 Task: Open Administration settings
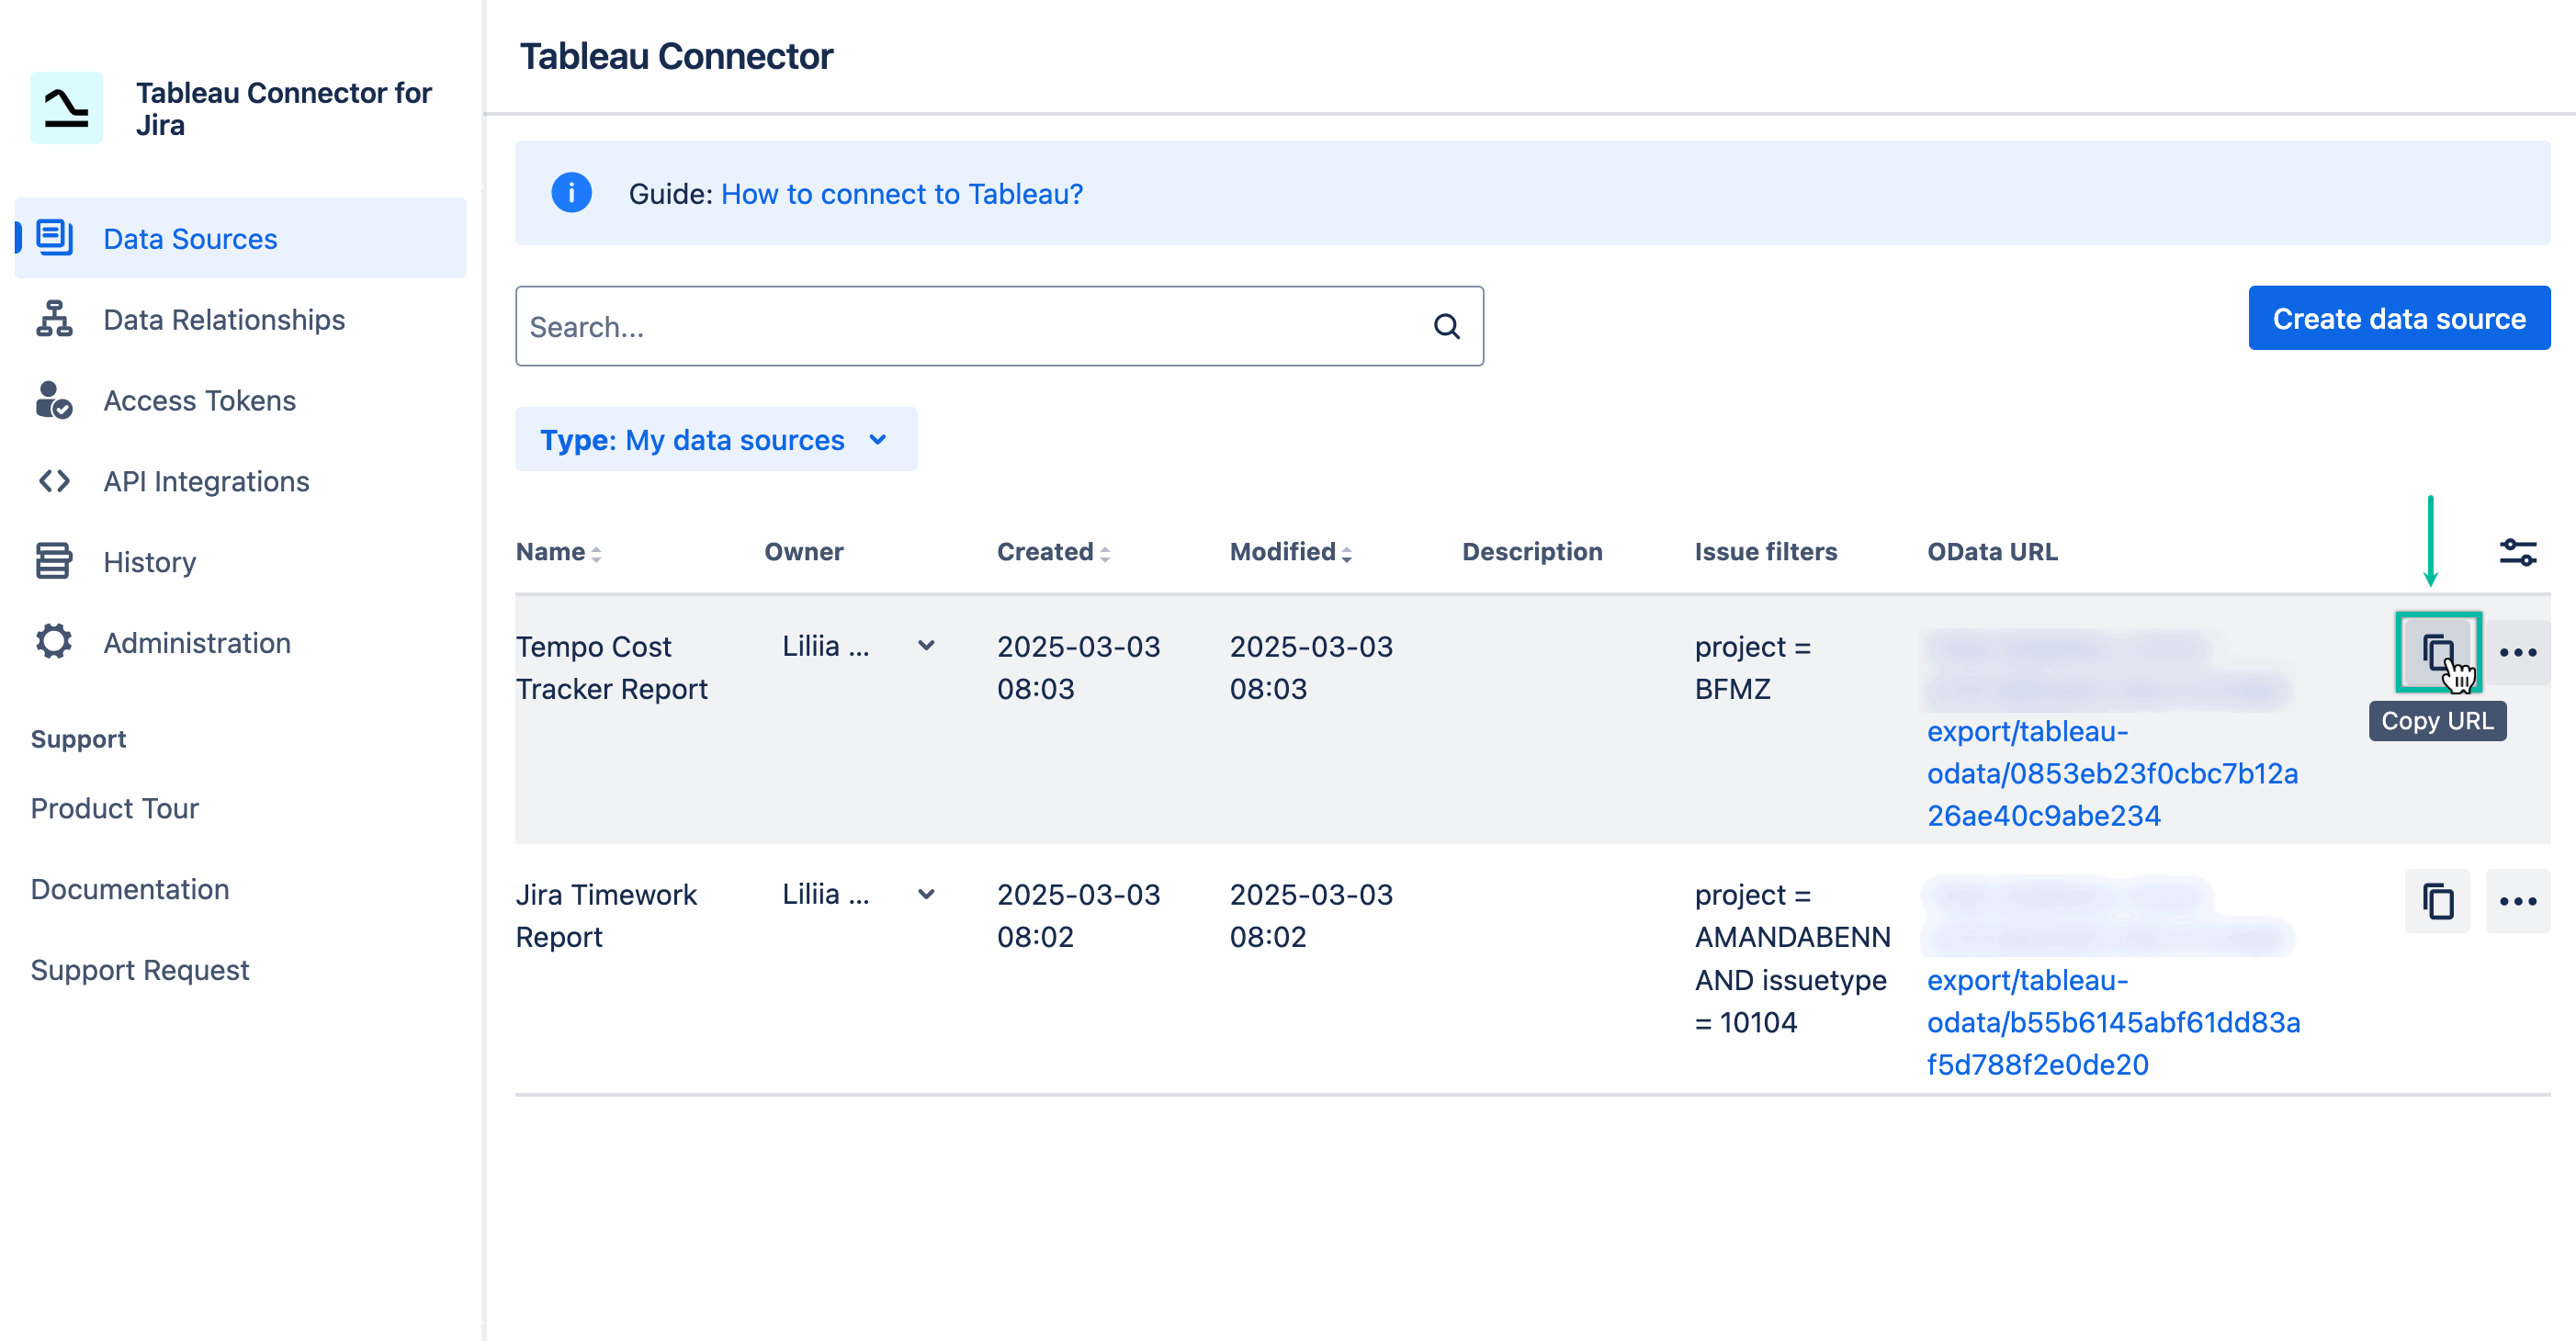(x=196, y=642)
